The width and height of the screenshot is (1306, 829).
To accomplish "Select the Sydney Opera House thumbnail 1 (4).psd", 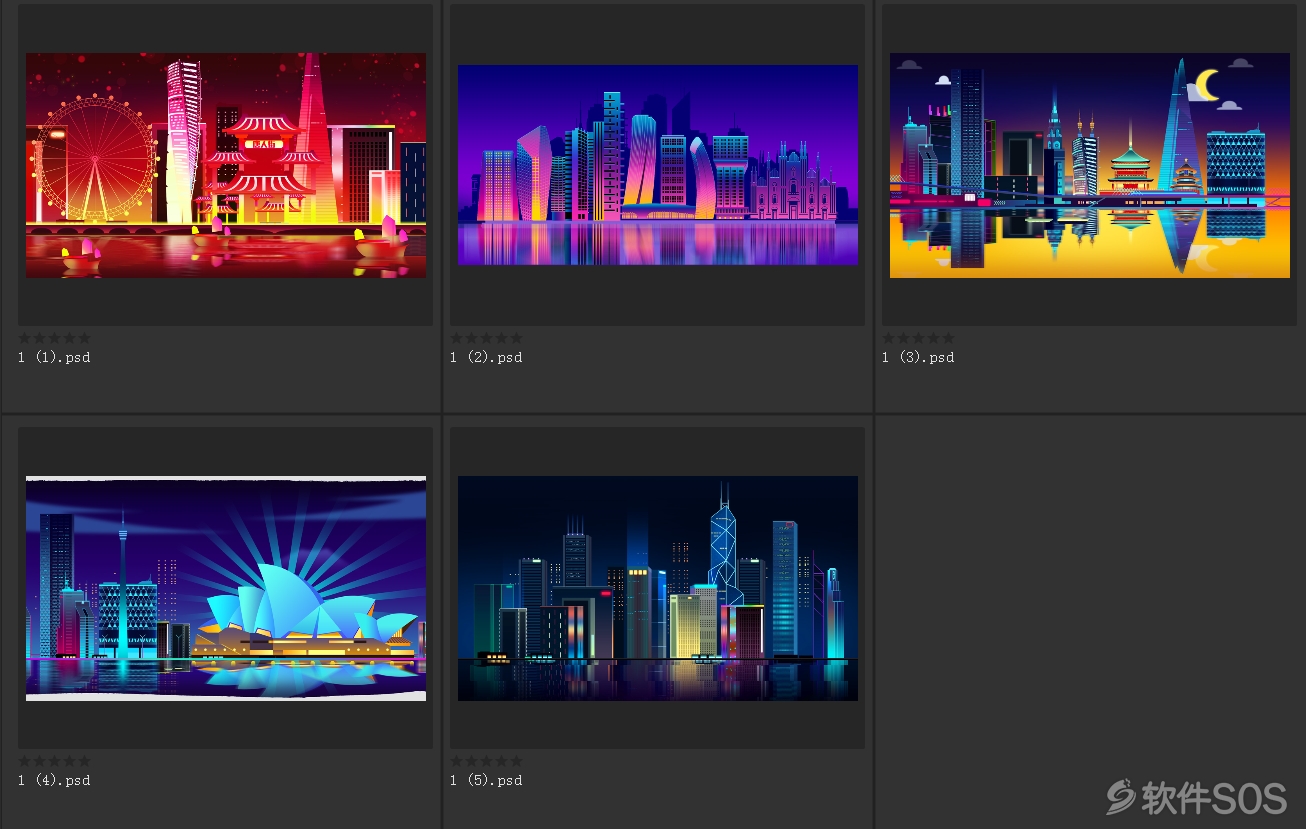I will pyautogui.click(x=226, y=588).
